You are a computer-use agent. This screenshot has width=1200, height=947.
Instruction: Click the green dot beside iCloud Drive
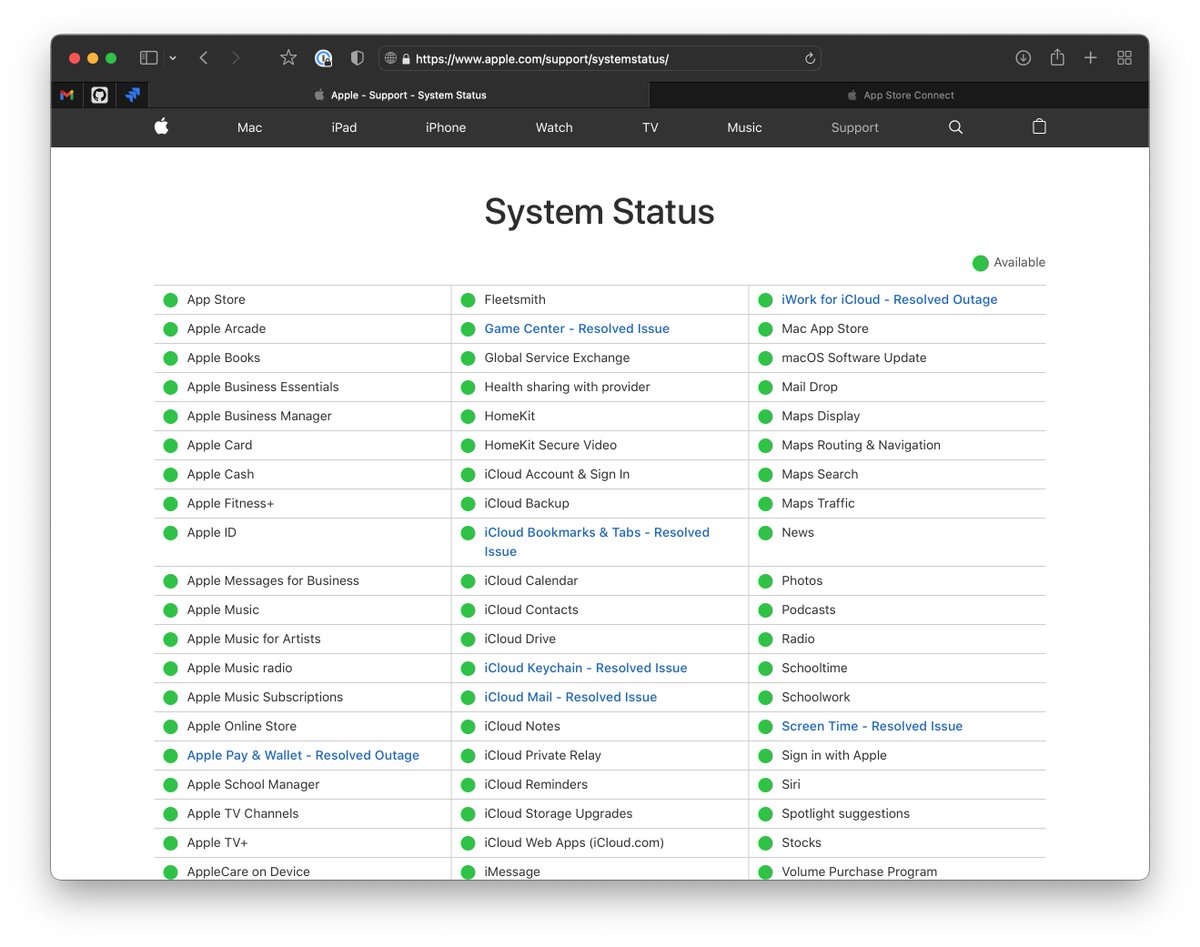click(x=468, y=638)
